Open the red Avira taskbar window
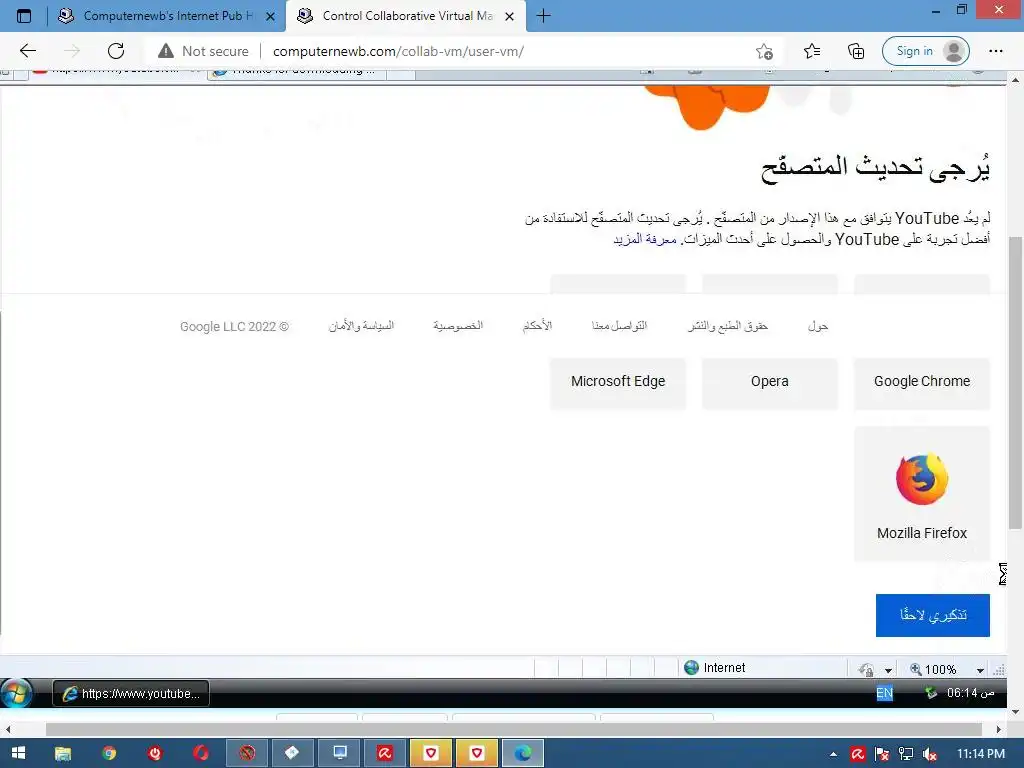 (385, 753)
